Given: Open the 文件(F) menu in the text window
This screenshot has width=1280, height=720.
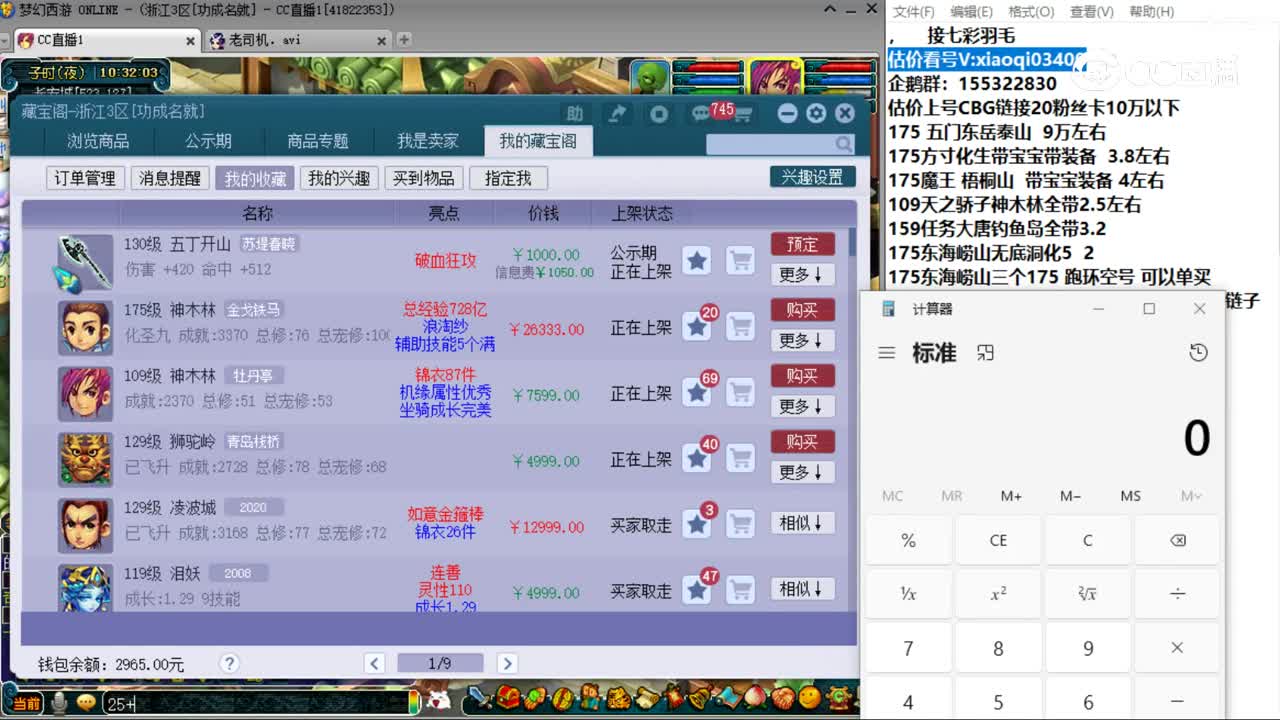Looking at the screenshot, I should [x=914, y=11].
